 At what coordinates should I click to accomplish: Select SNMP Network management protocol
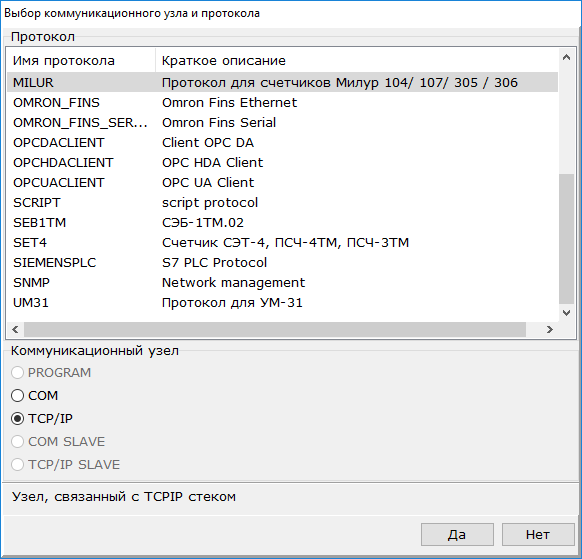282,283
